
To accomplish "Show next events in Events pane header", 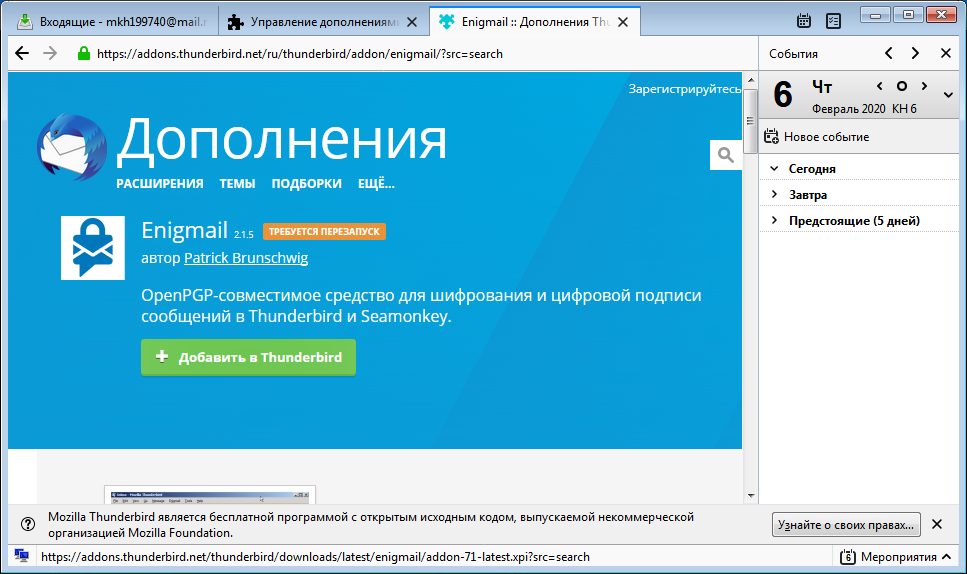I will (x=915, y=54).
